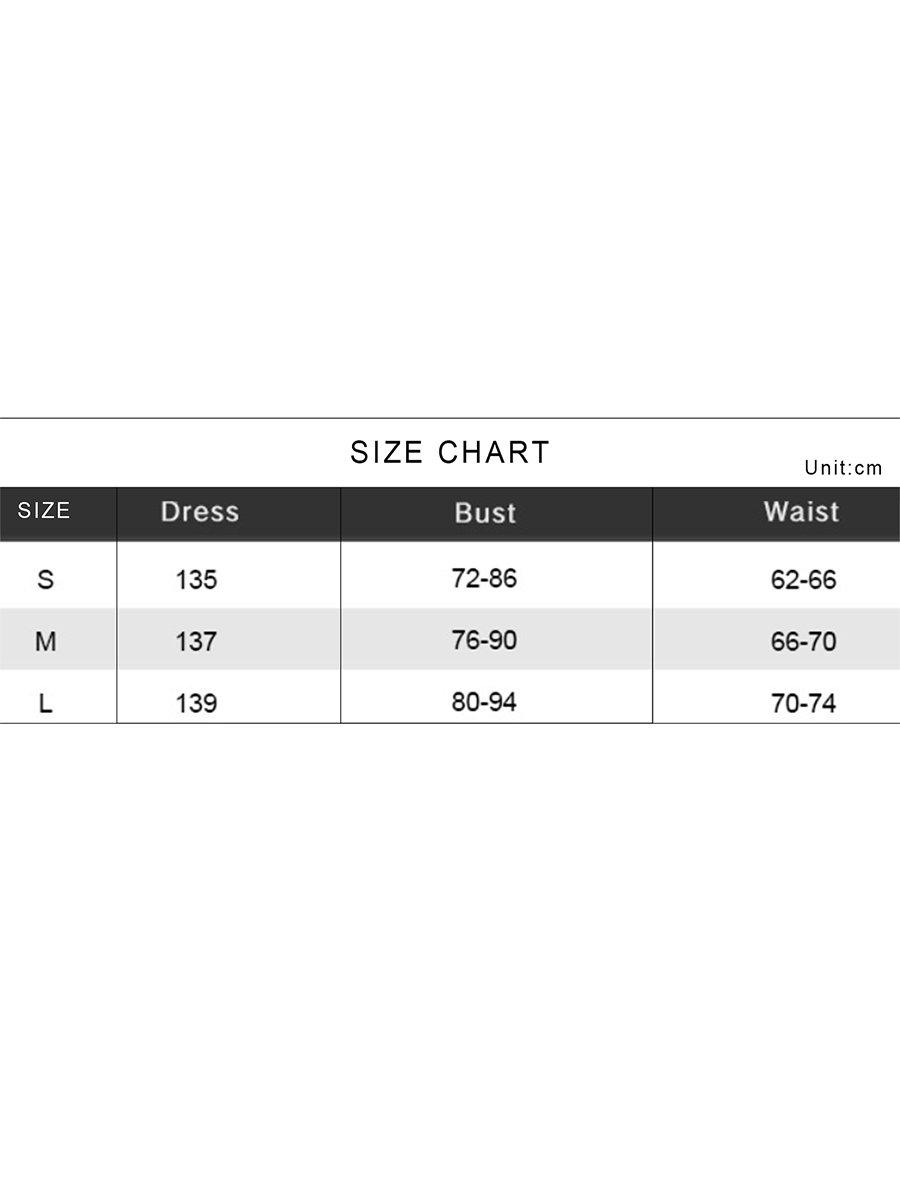Click the word CHART in the title

[494, 453]
